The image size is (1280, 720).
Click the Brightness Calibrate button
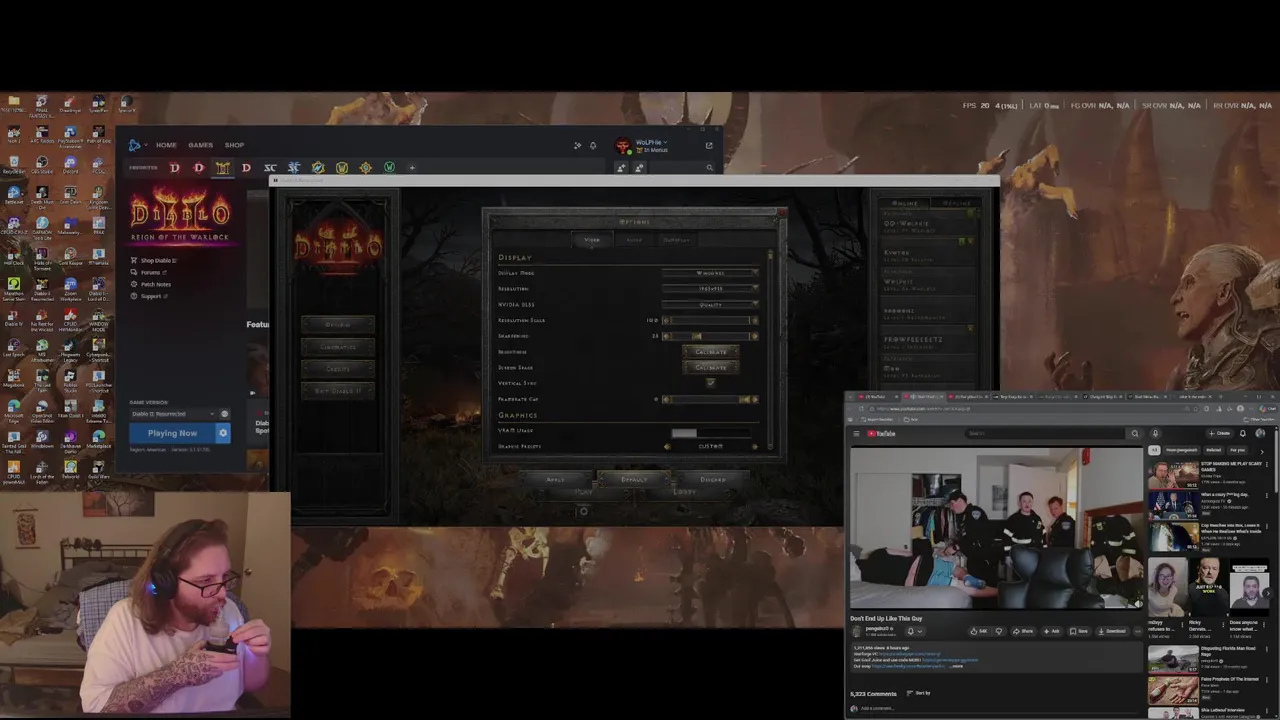[711, 352]
